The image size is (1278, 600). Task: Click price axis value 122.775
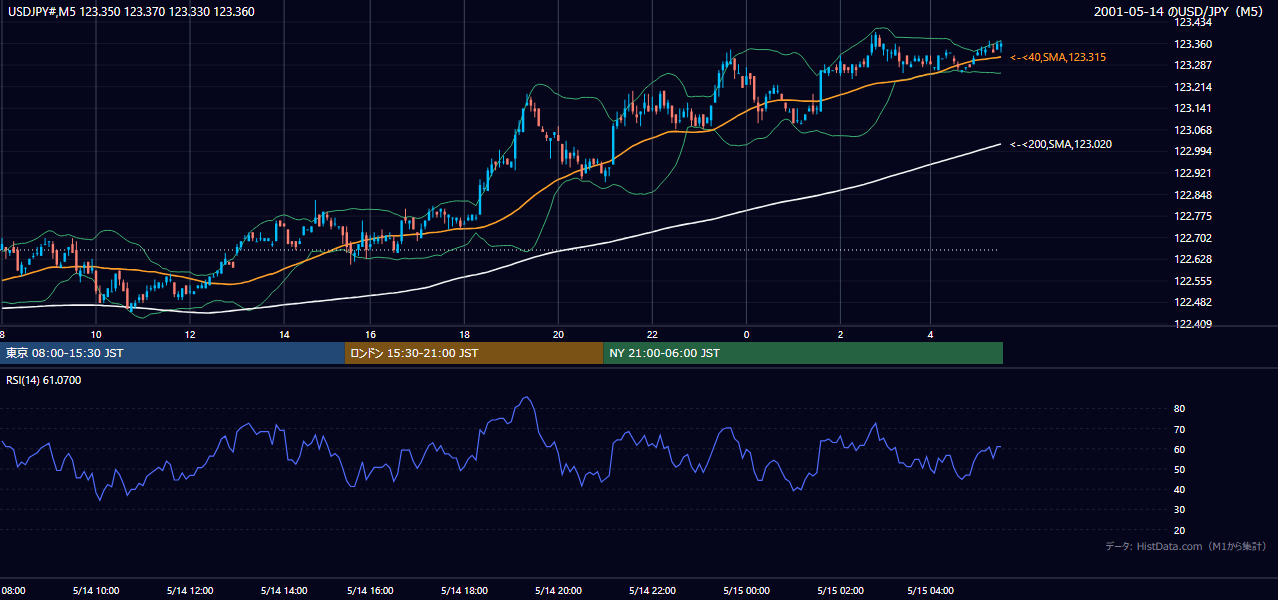click(1192, 216)
